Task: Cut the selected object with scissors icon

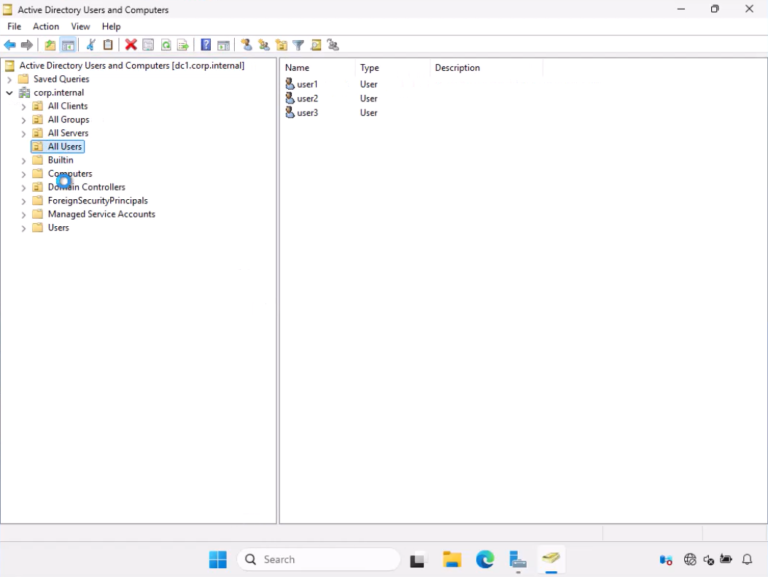Action: click(91, 45)
